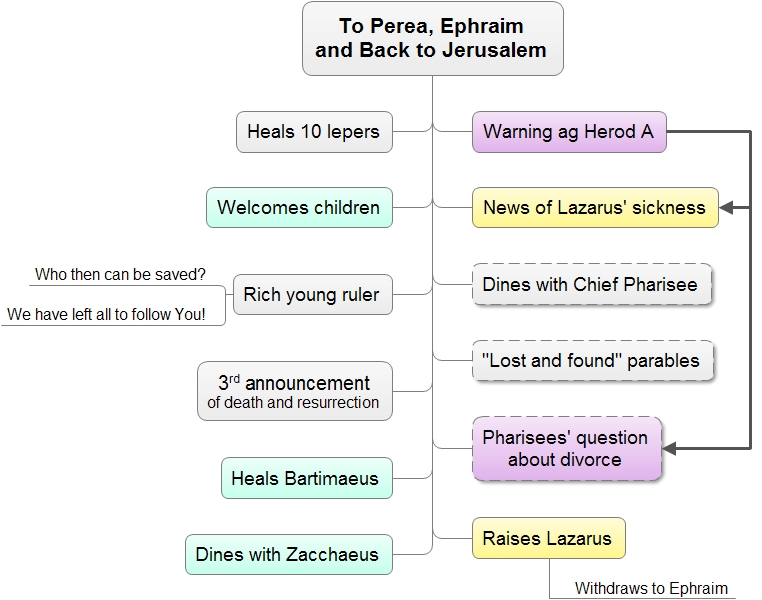762x600 pixels.
Task: Select the 'Heals Bartimaeus' node
Action: tap(307, 478)
